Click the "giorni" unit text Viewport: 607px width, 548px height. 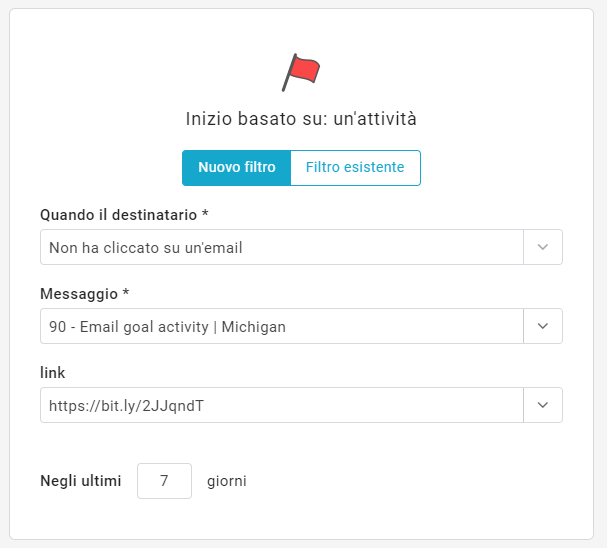pyautogui.click(x=227, y=481)
